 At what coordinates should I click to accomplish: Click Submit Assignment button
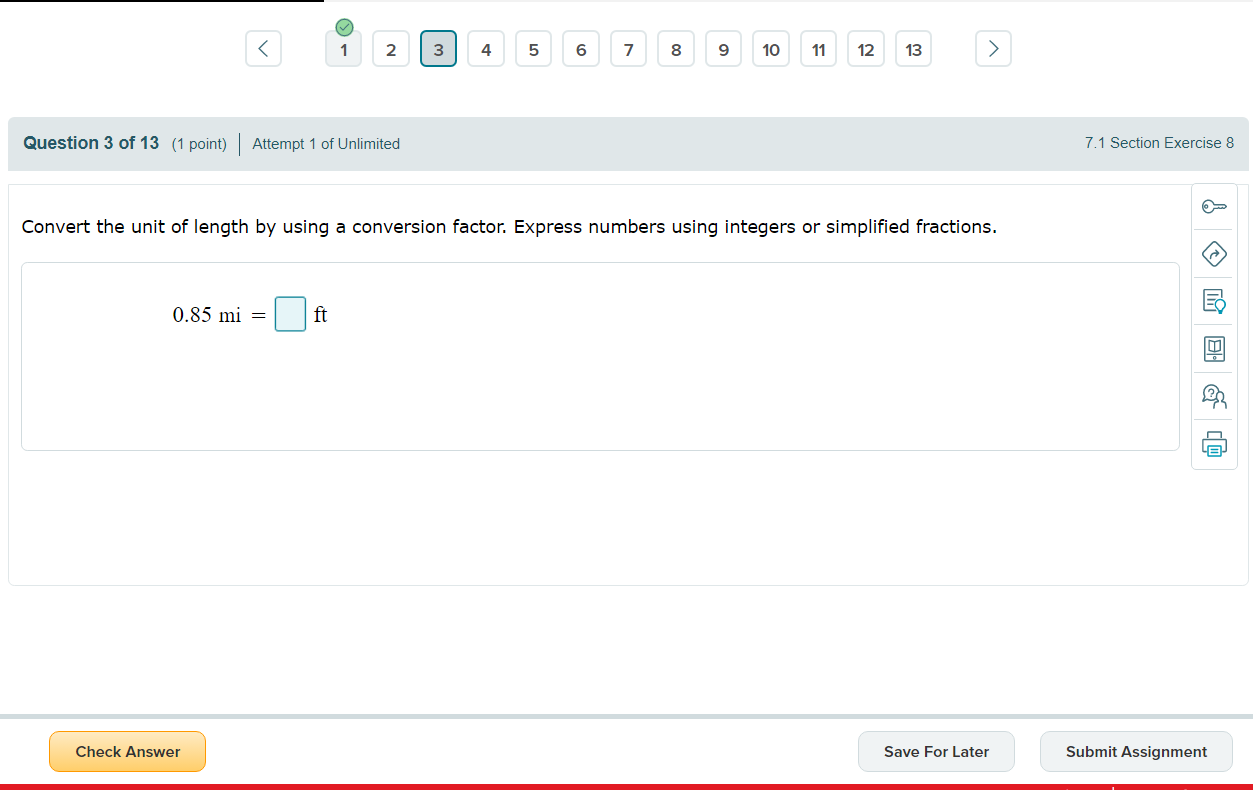(x=1136, y=752)
